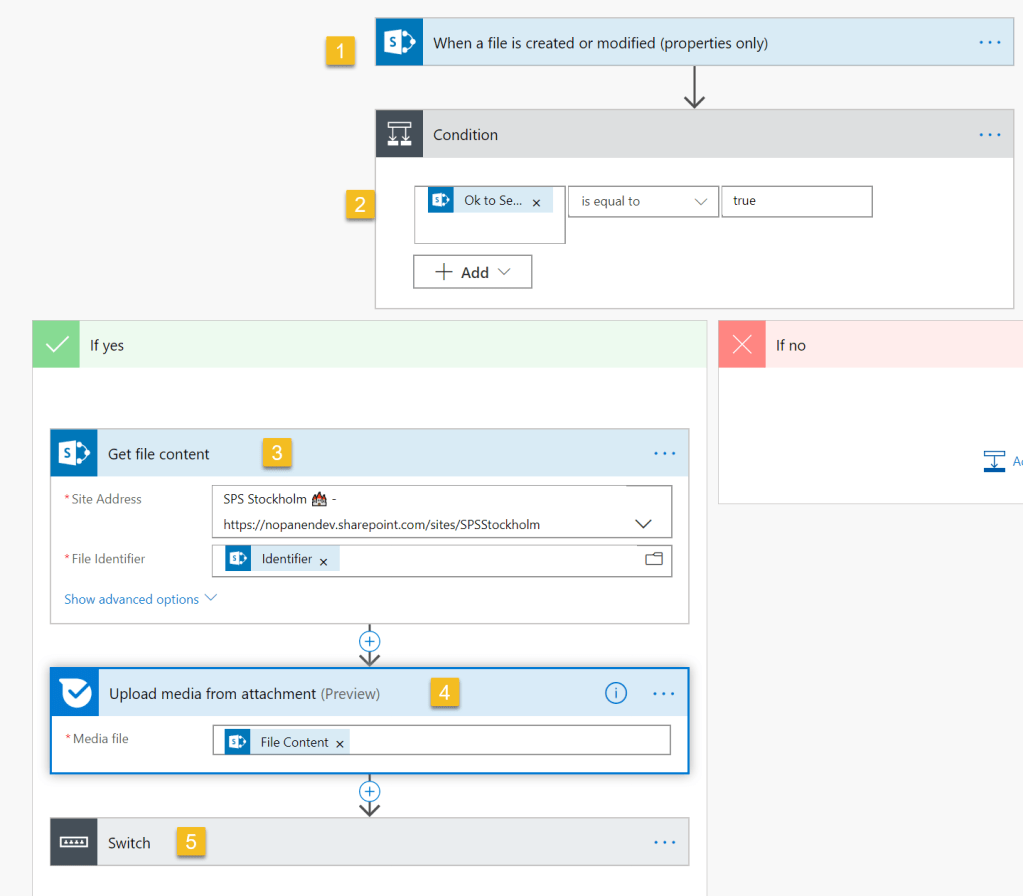
Task: Remove the Ok to Se... token from condition
Action: click(536, 203)
